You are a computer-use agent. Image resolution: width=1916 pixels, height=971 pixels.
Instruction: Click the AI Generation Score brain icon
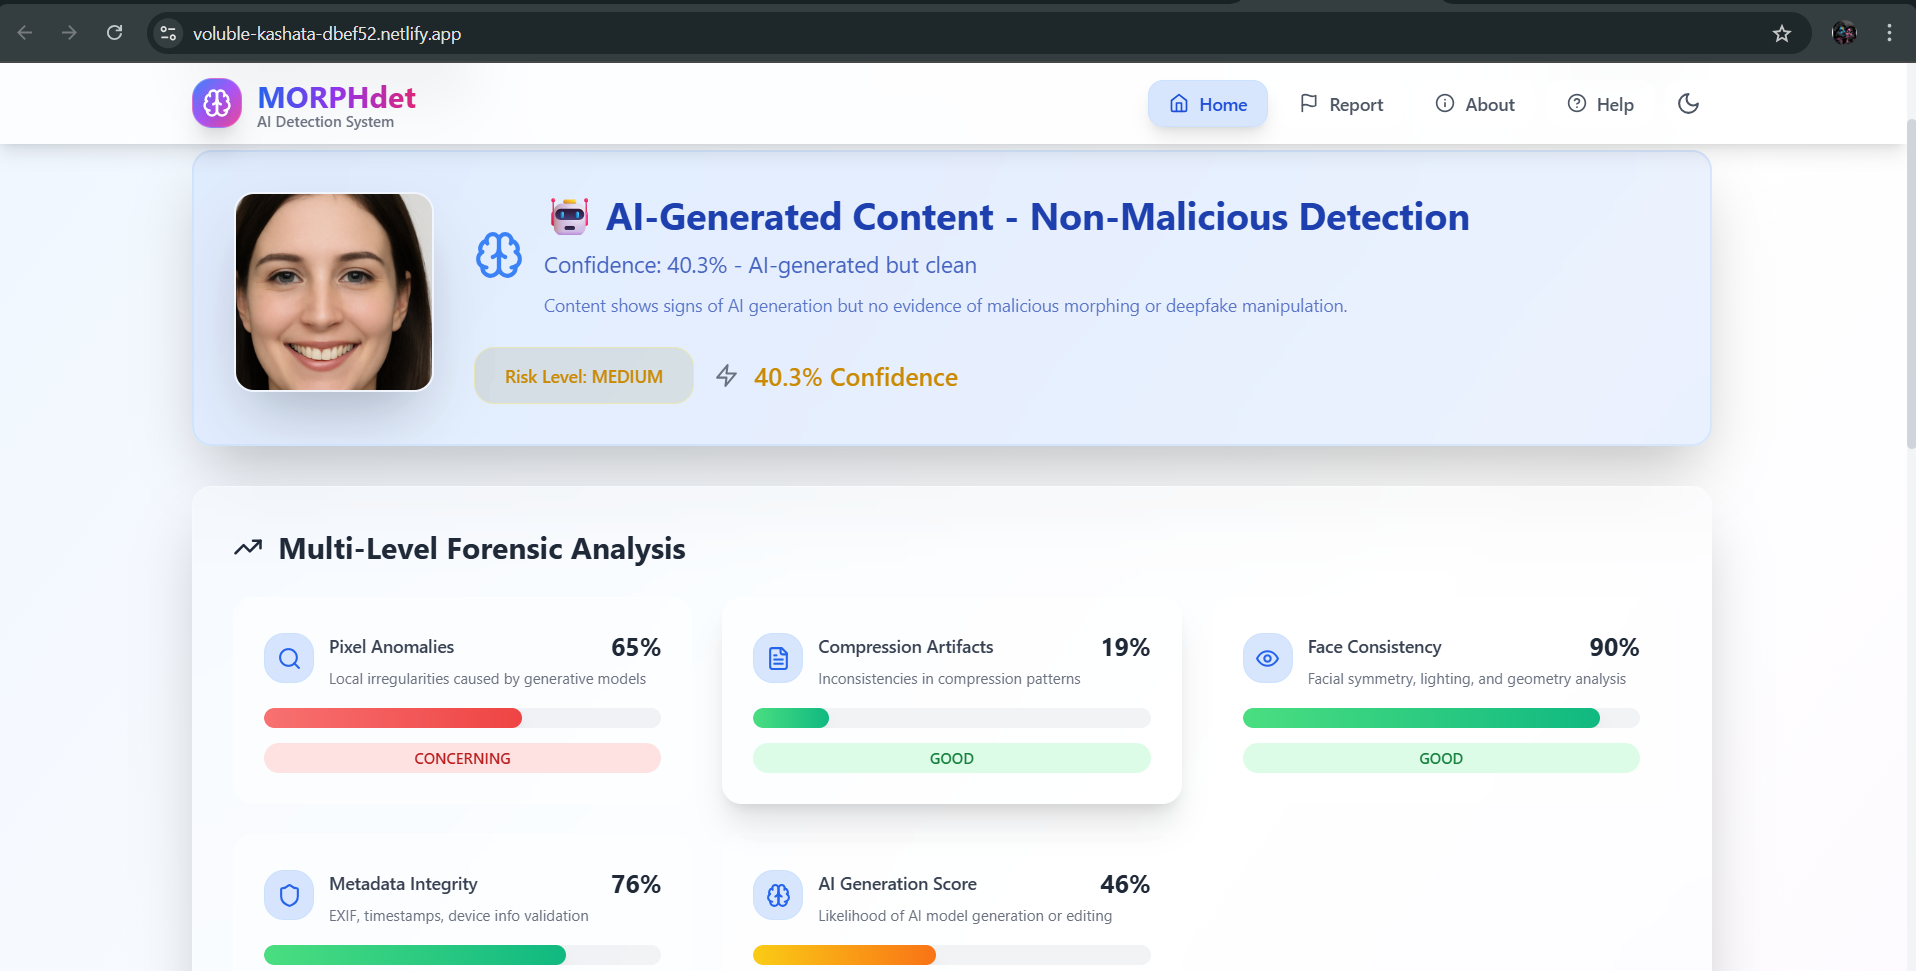[x=777, y=895]
